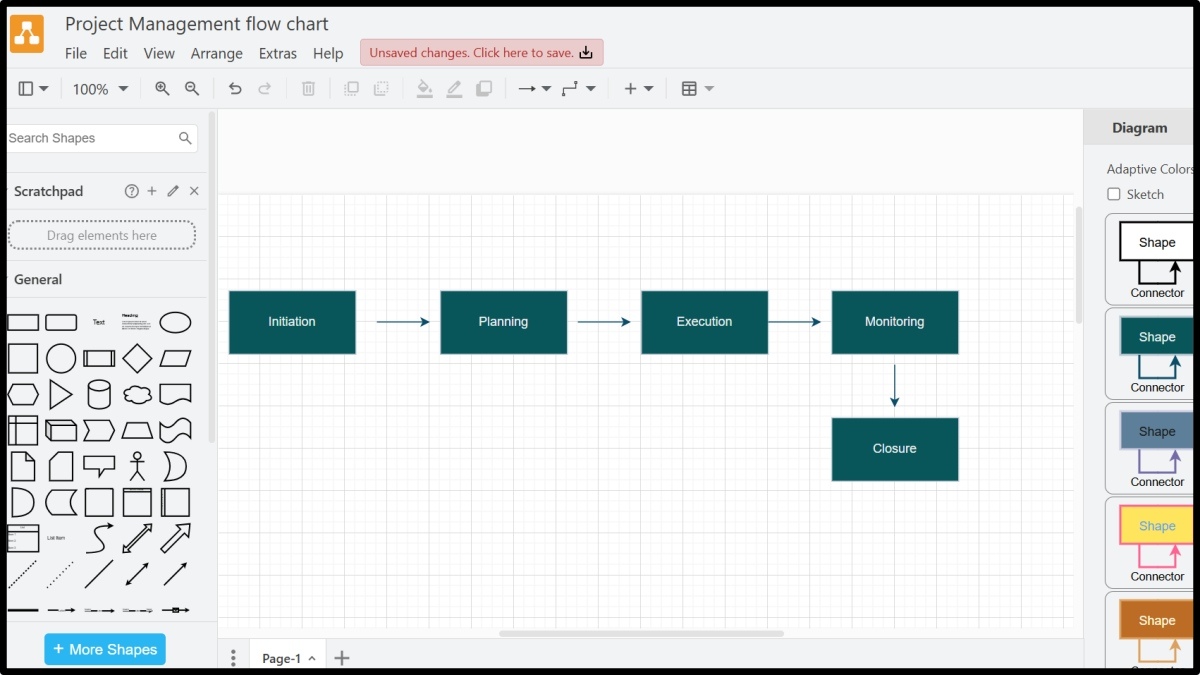Close the Scratchpad section
1200x675 pixels.
(194, 191)
